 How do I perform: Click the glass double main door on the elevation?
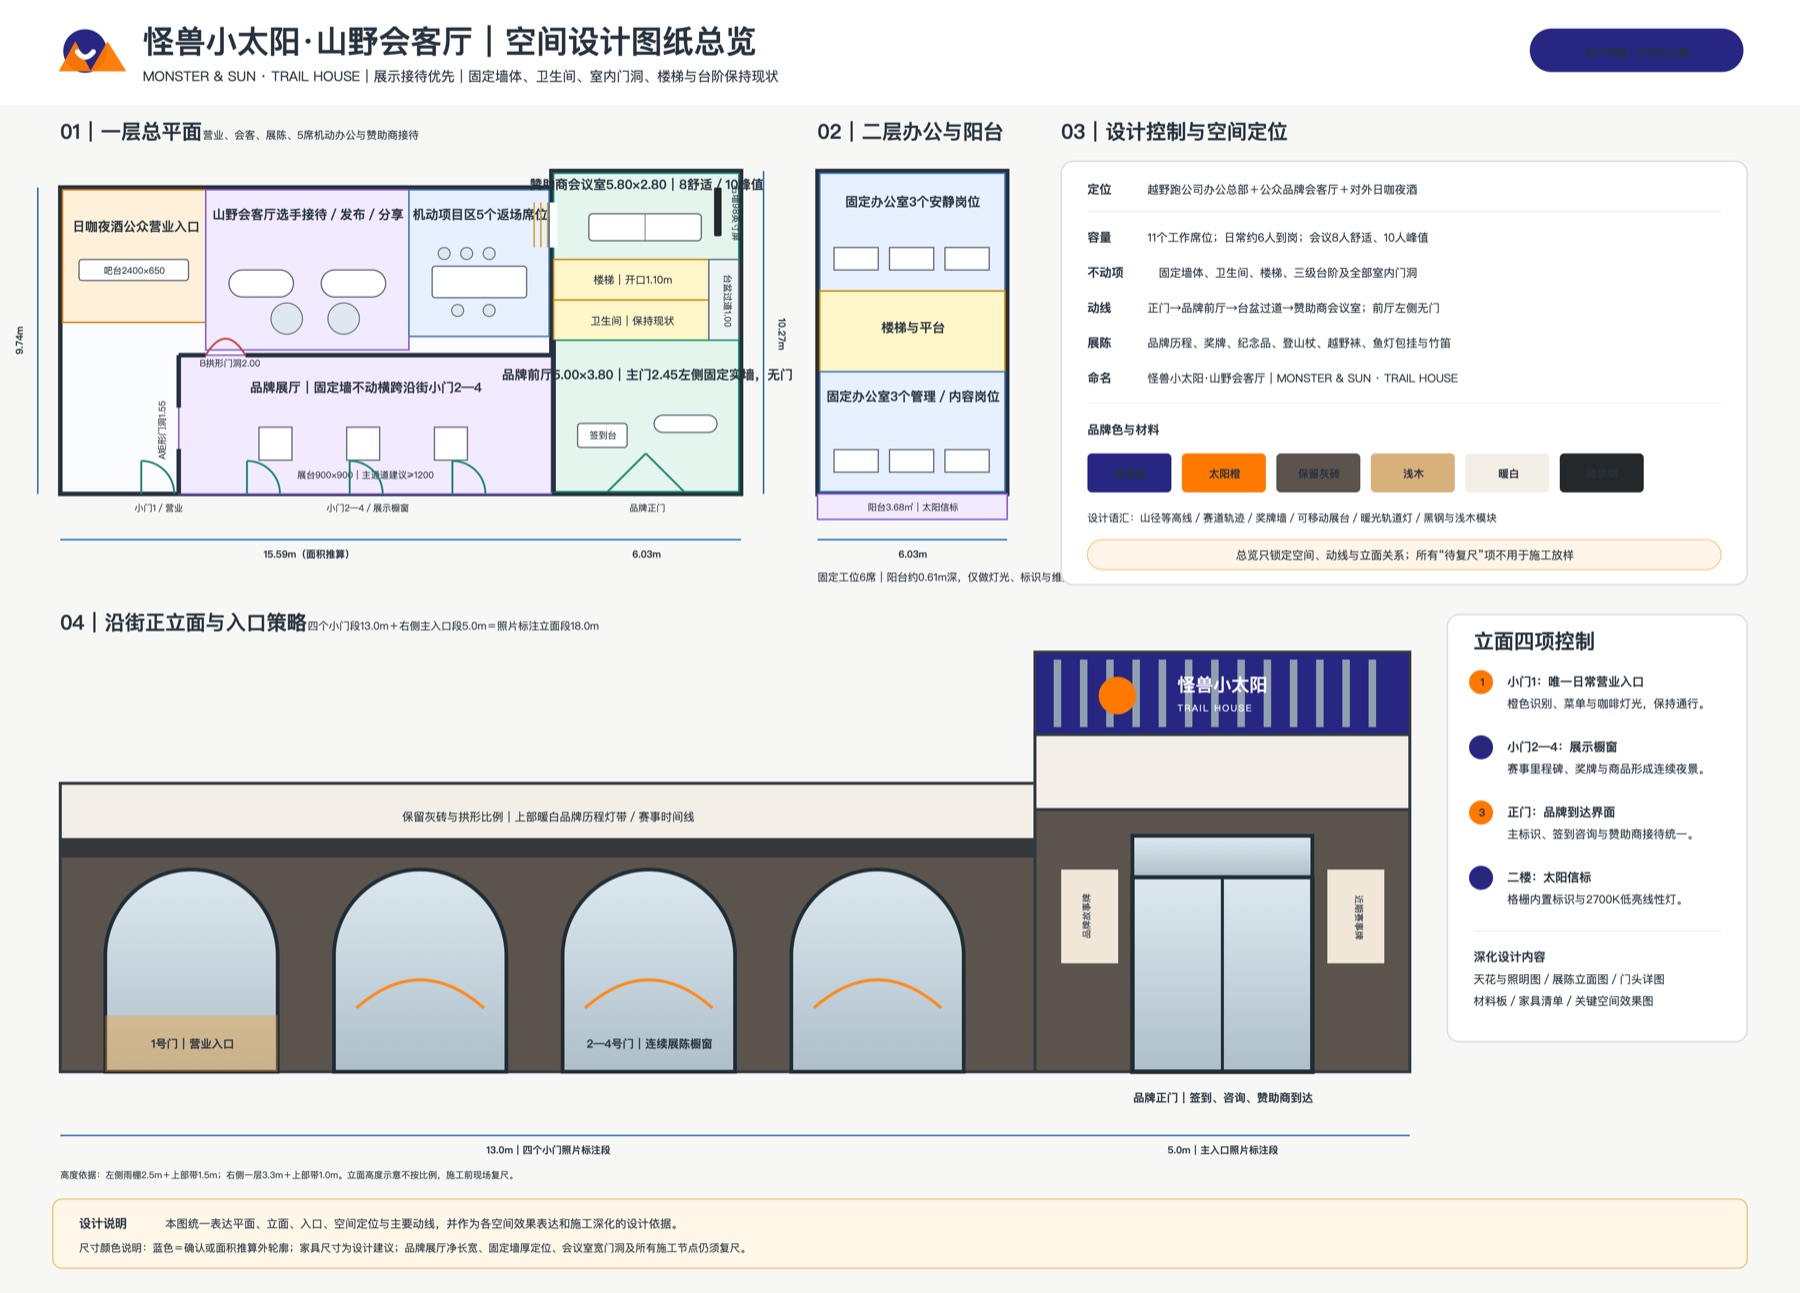pyautogui.click(x=1222, y=974)
